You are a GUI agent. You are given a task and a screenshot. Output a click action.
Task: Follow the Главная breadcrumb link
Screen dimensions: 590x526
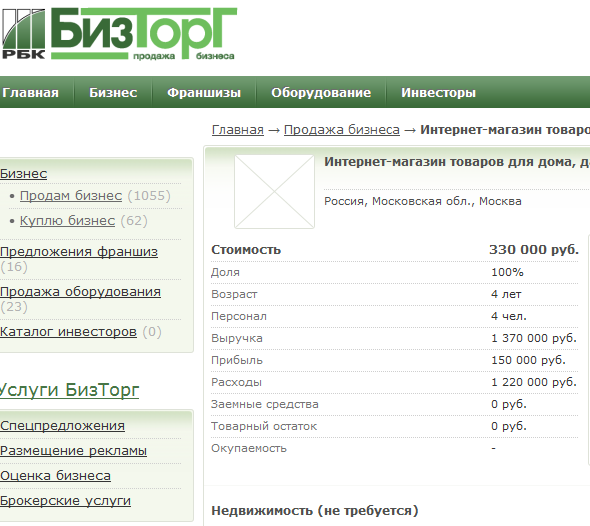(x=238, y=129)
